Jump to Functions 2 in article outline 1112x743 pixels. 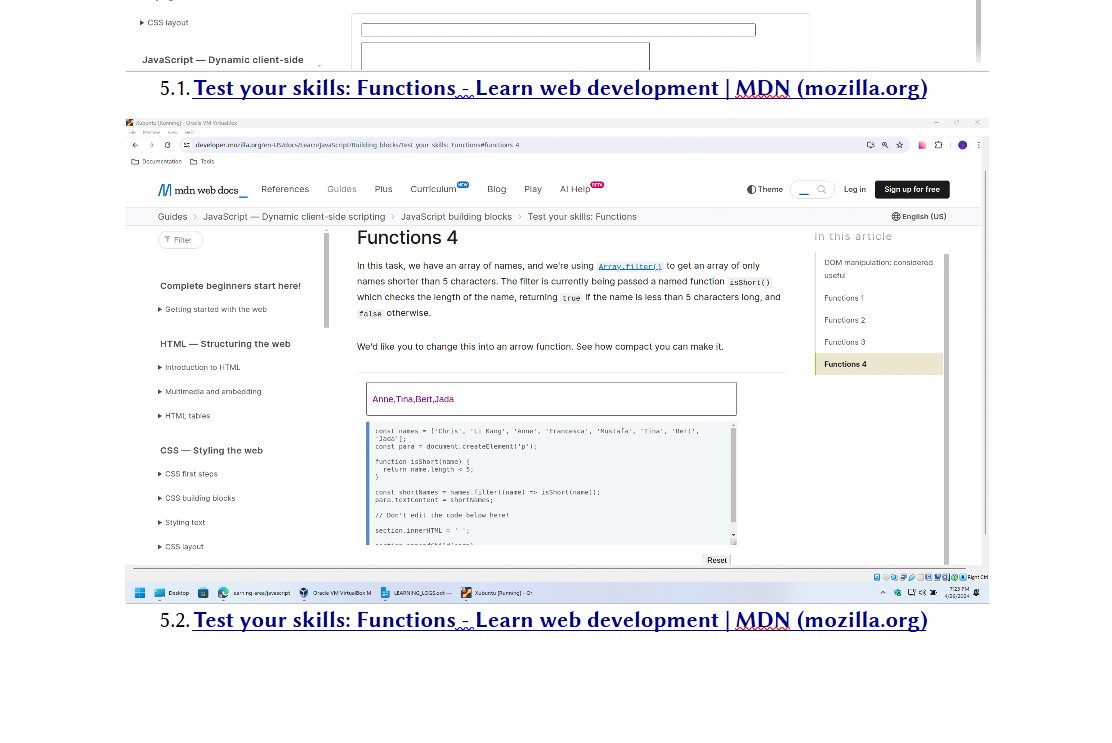coord(845,320)
